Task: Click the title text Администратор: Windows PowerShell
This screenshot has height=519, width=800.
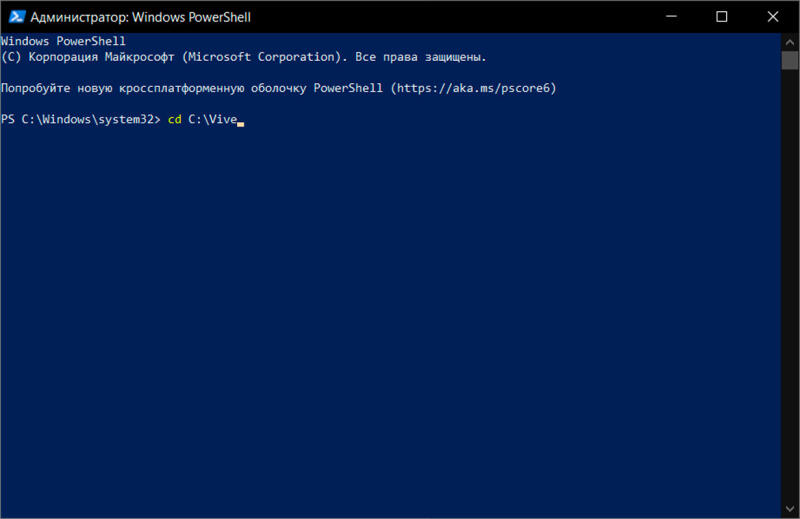Action: pyautogui.click(x=140, y=17)
